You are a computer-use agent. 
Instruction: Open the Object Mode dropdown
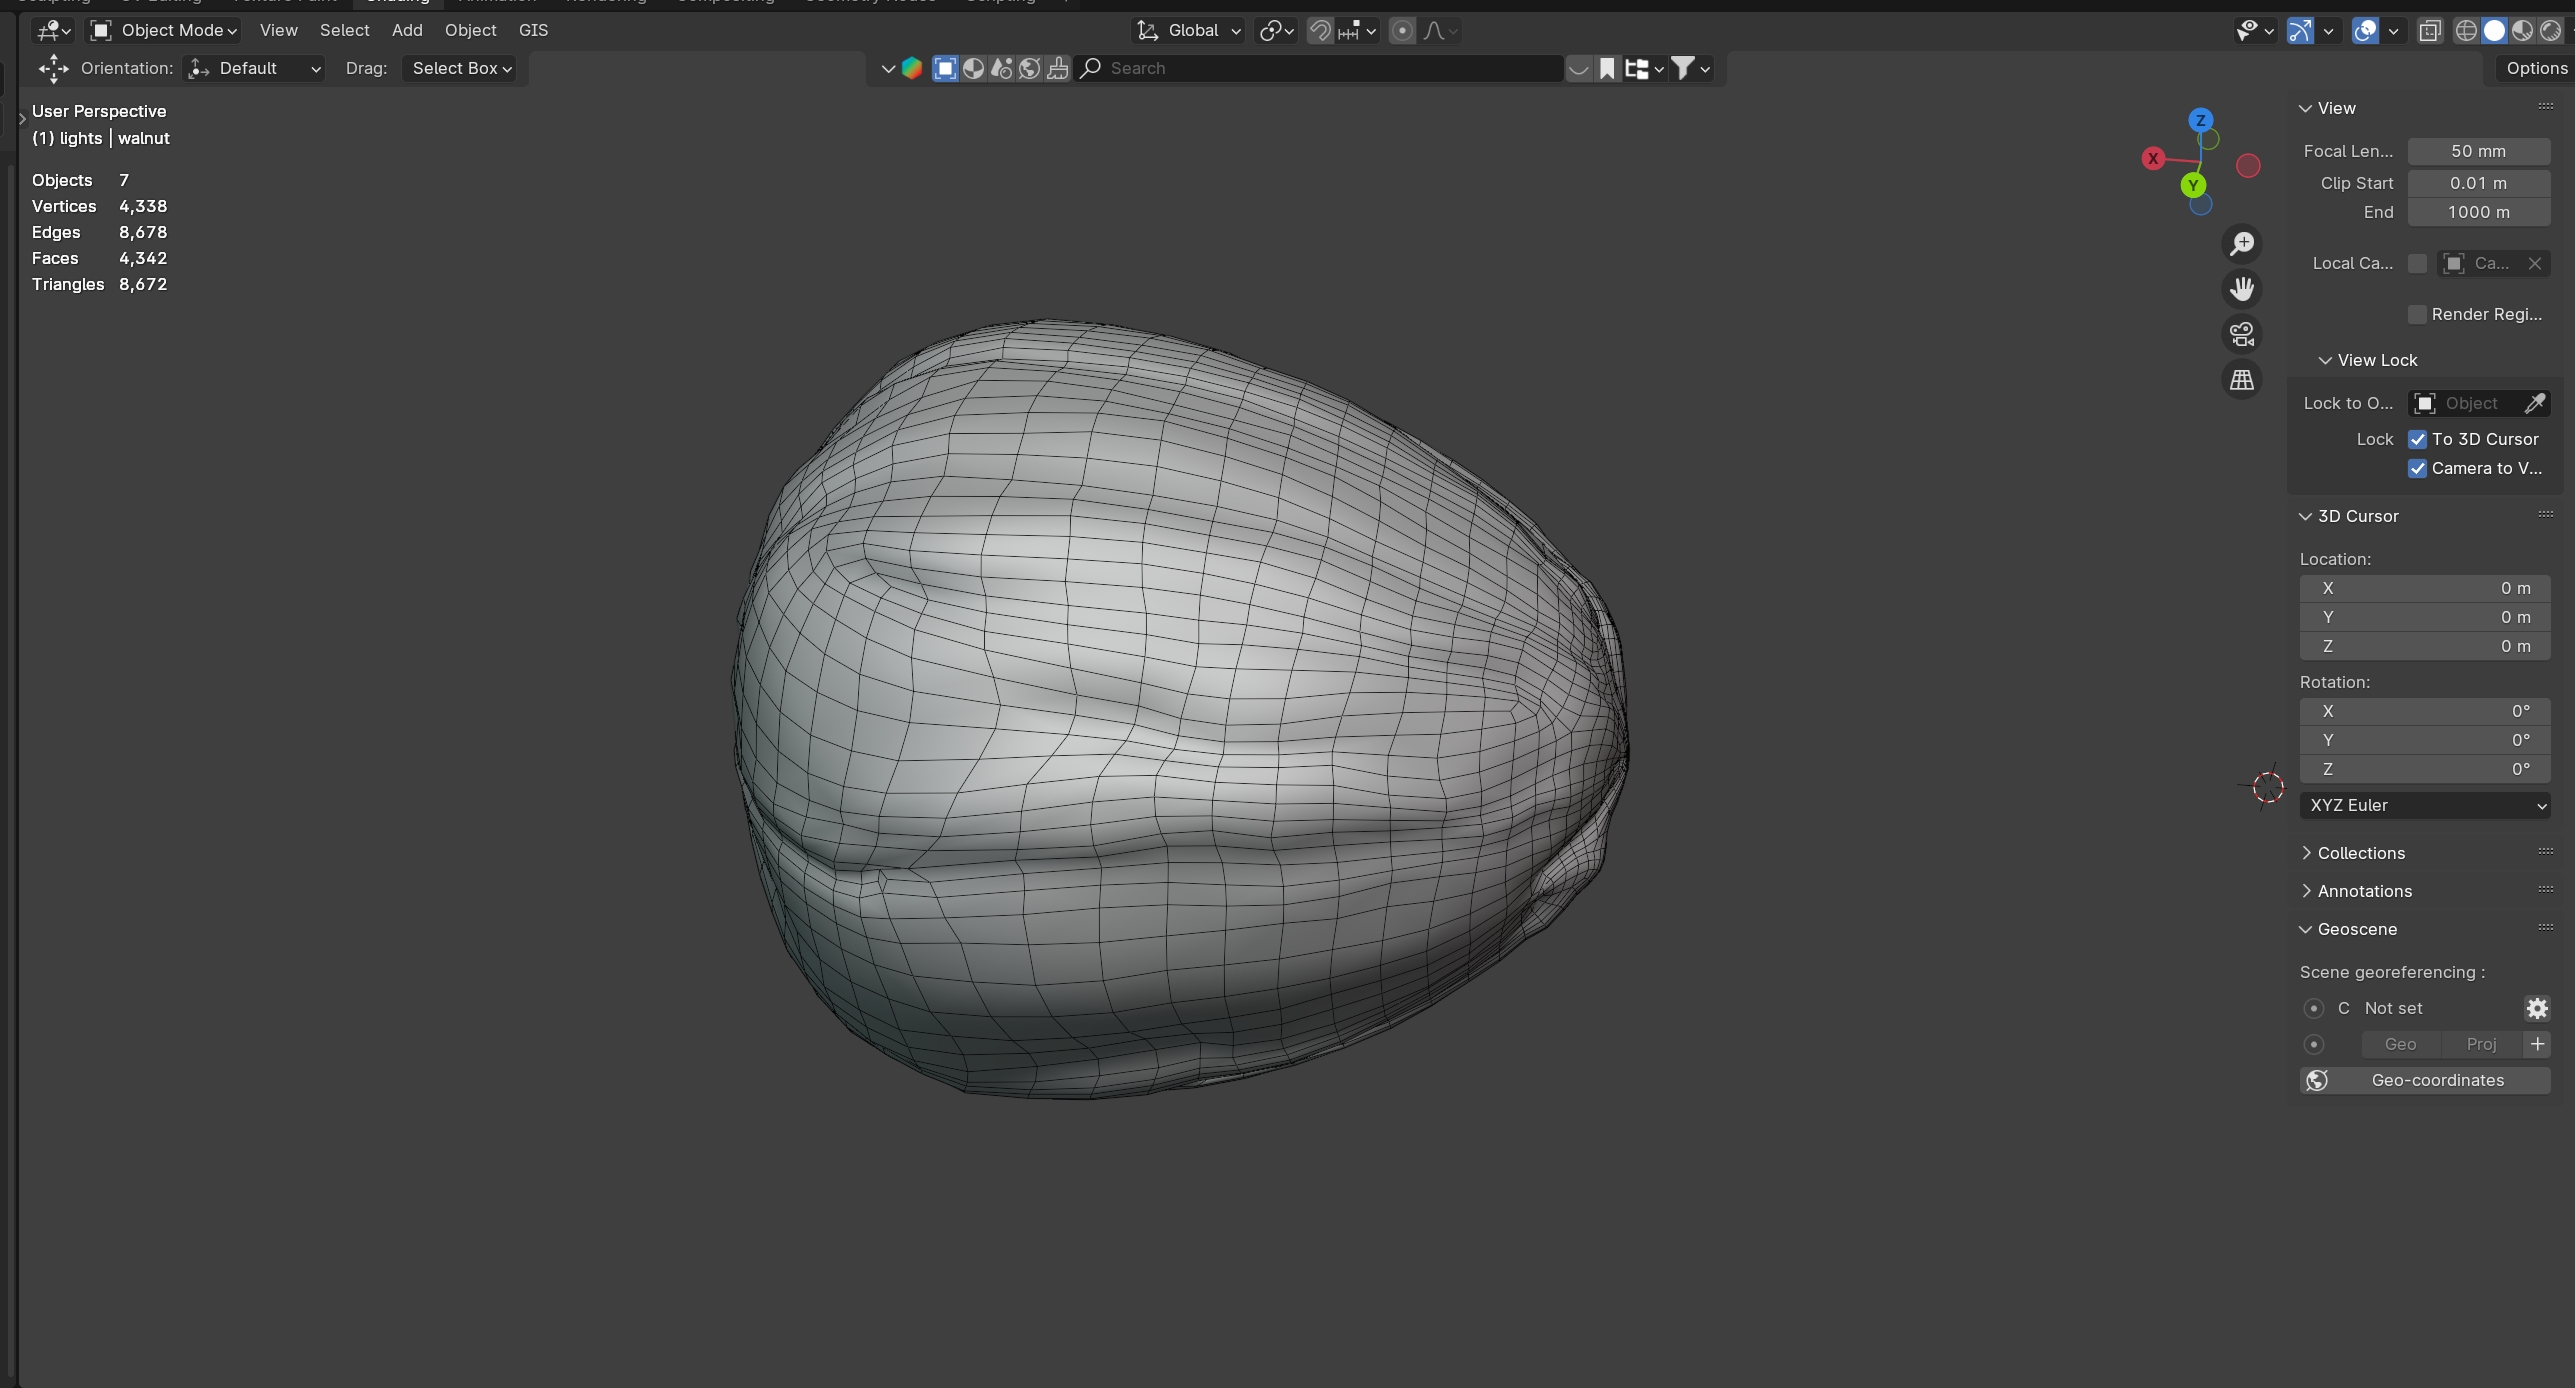tap(164, 30)
